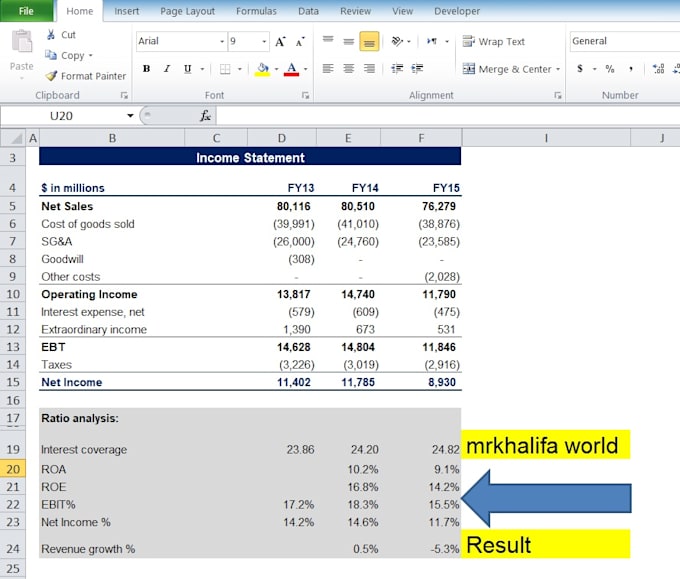Toggle highlighted Bottom Align button
This screenshot has width=680, height=579.
[x=369, y=41]
